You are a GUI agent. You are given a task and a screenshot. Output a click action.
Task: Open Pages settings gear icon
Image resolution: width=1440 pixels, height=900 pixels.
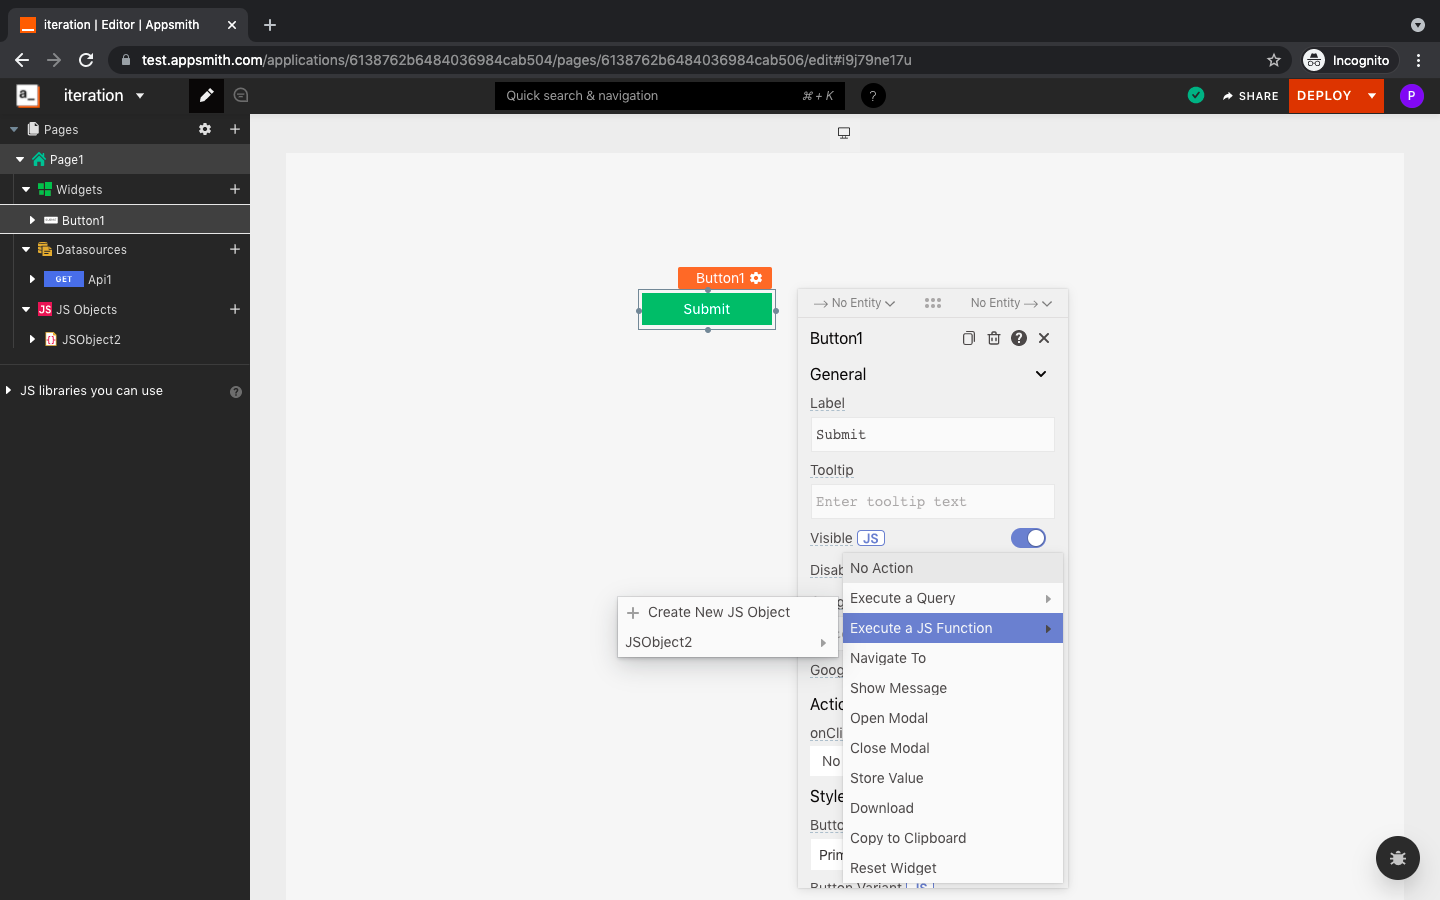(x=205, y=129)
